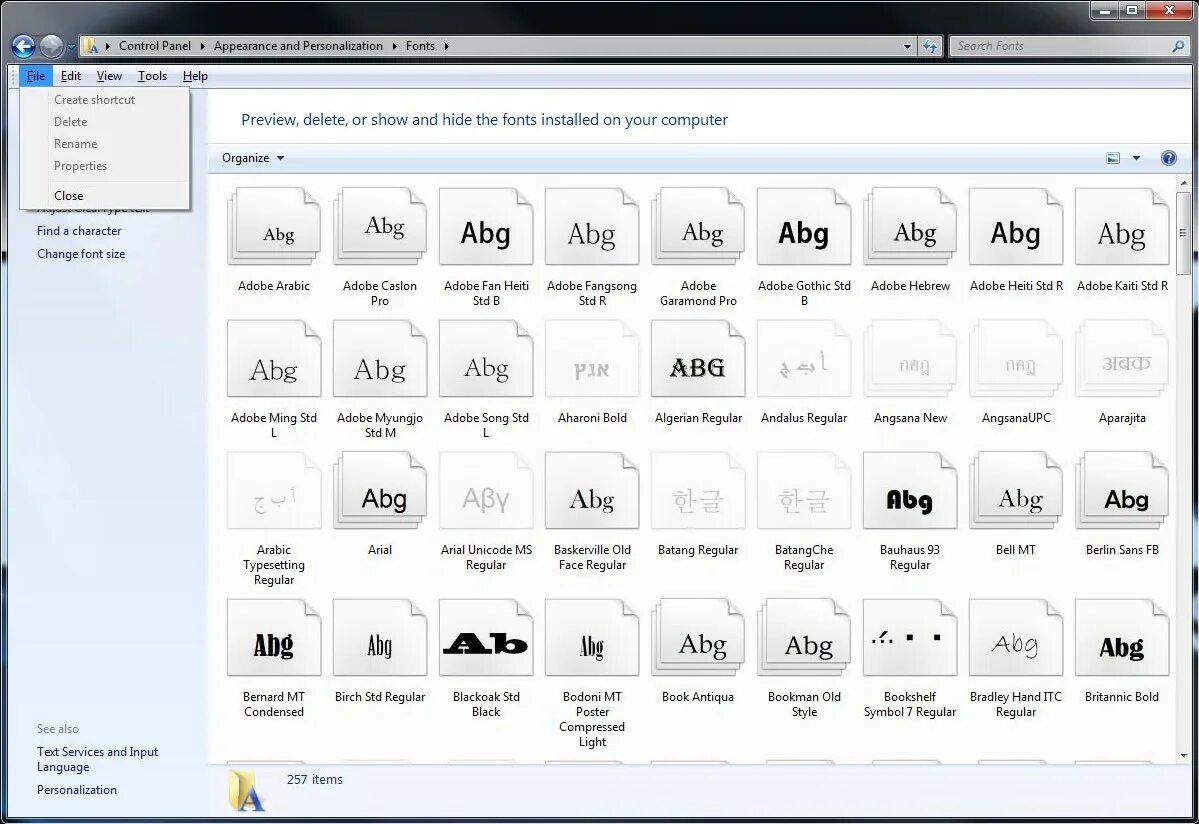
Task: Expand arrow after Appearance and Personalization breadcrumb
Action: pyautogui.click(x=395, y=46)
